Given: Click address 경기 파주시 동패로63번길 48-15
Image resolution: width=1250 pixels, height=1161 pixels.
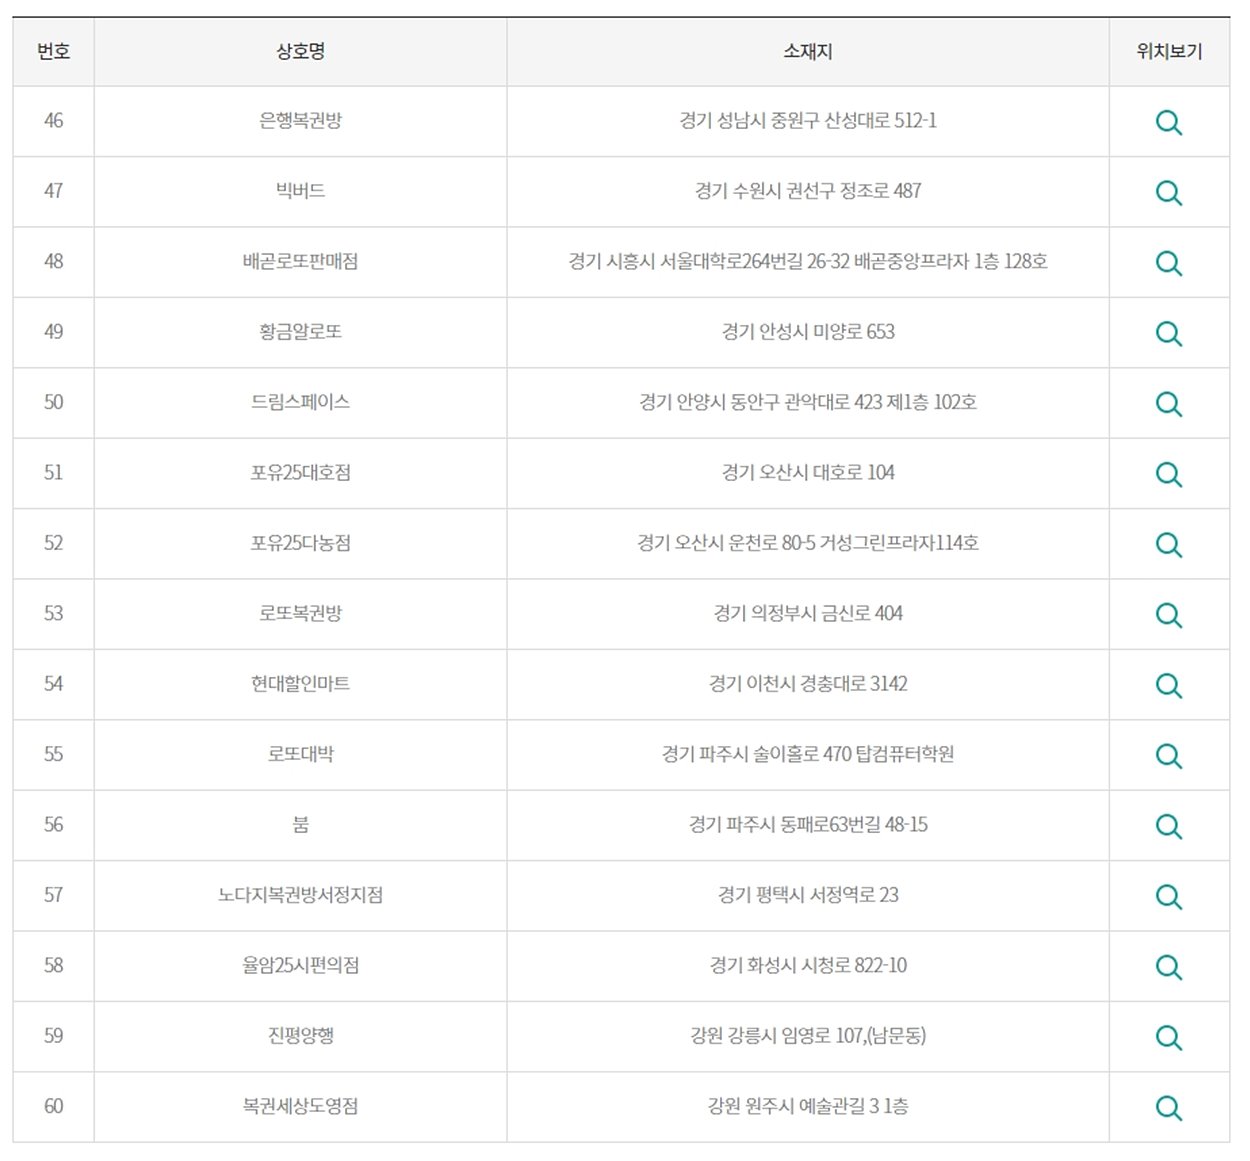Looking at the screenshot, I should coord(808,824).
